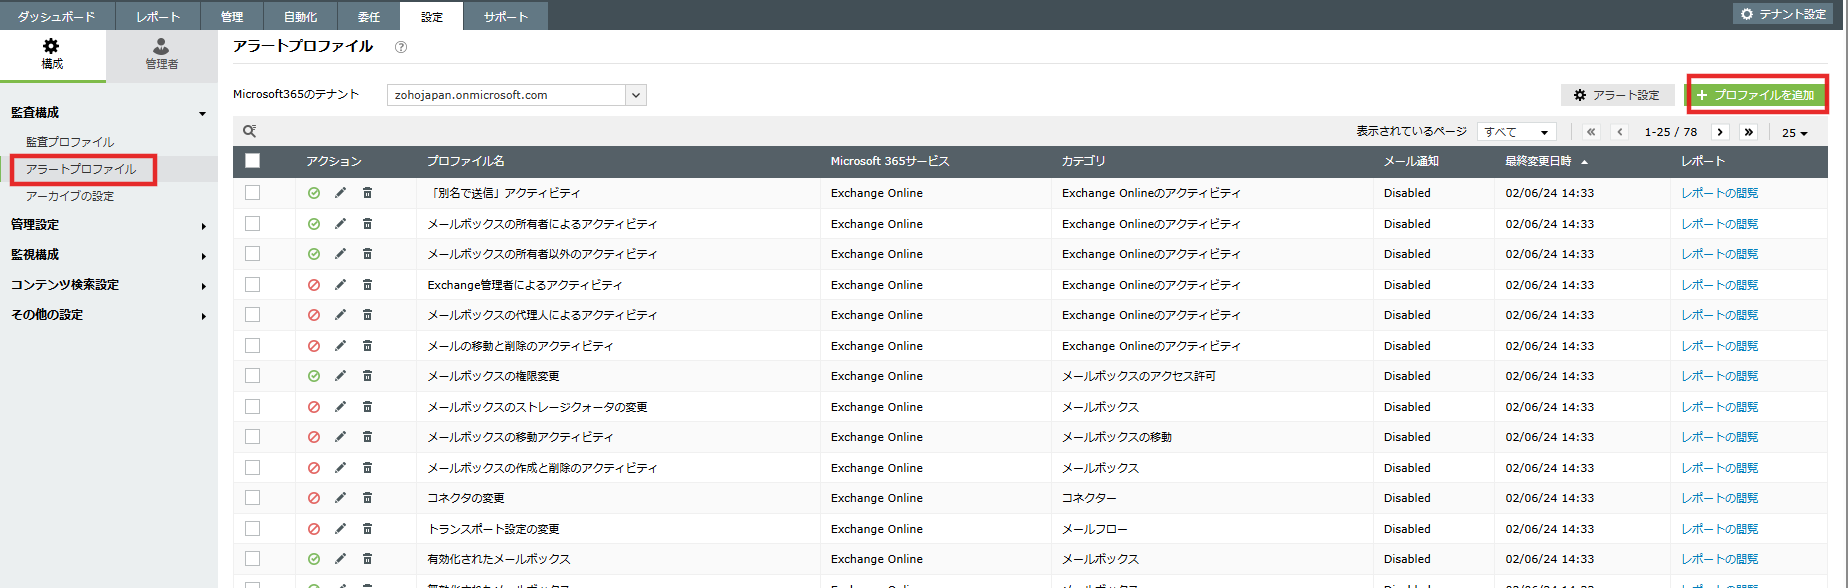Delete the トランスポート設定の変更 profile via trash icon
Viewport: 1848px width, 588px height.
367,529
